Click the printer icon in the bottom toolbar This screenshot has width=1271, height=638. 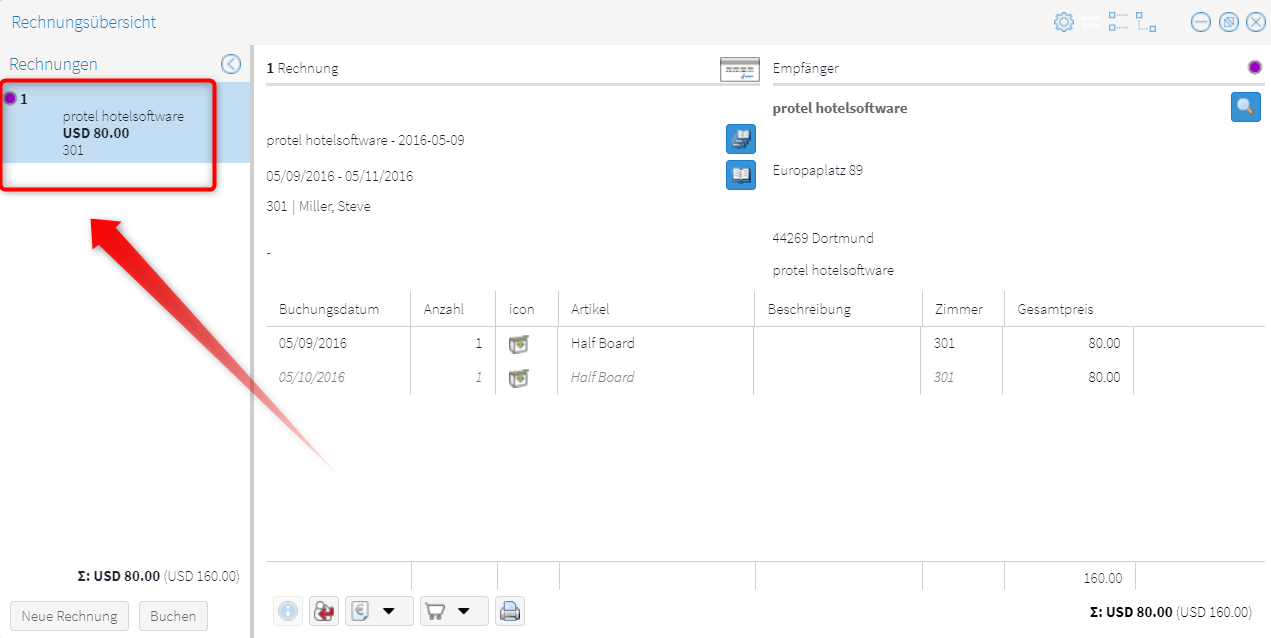510,611
